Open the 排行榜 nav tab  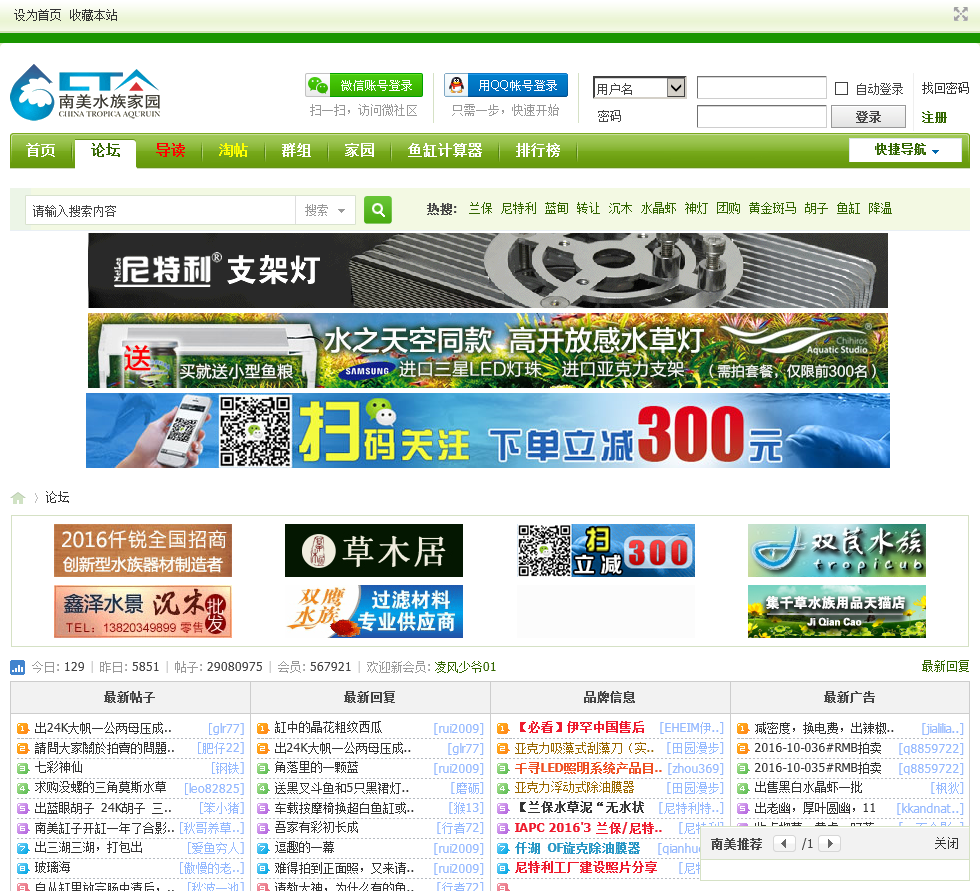pos(538,151)
